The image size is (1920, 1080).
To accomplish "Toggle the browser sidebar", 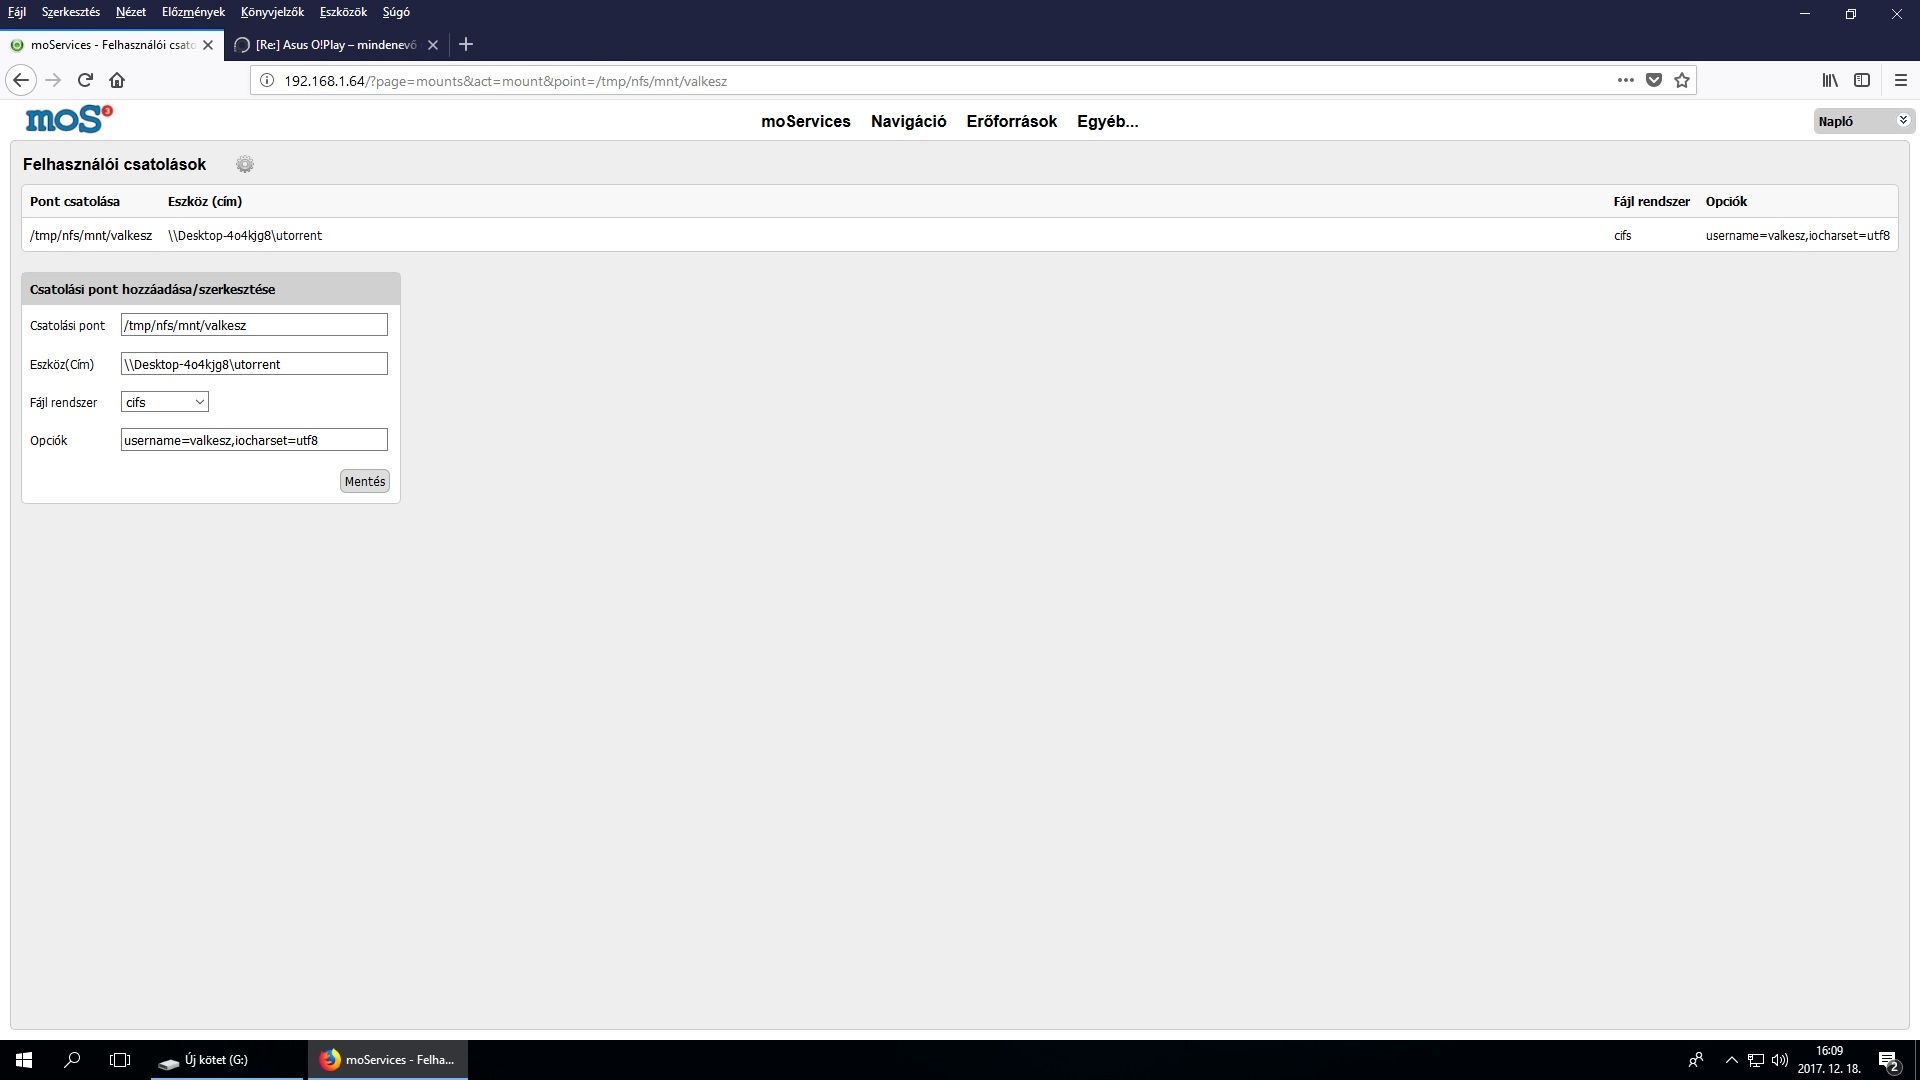I will pos(1862,80).
